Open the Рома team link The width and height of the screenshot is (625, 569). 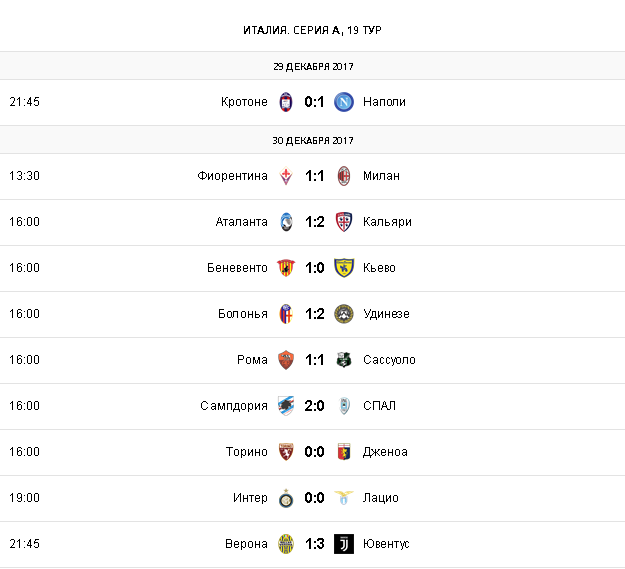point(253,360)
